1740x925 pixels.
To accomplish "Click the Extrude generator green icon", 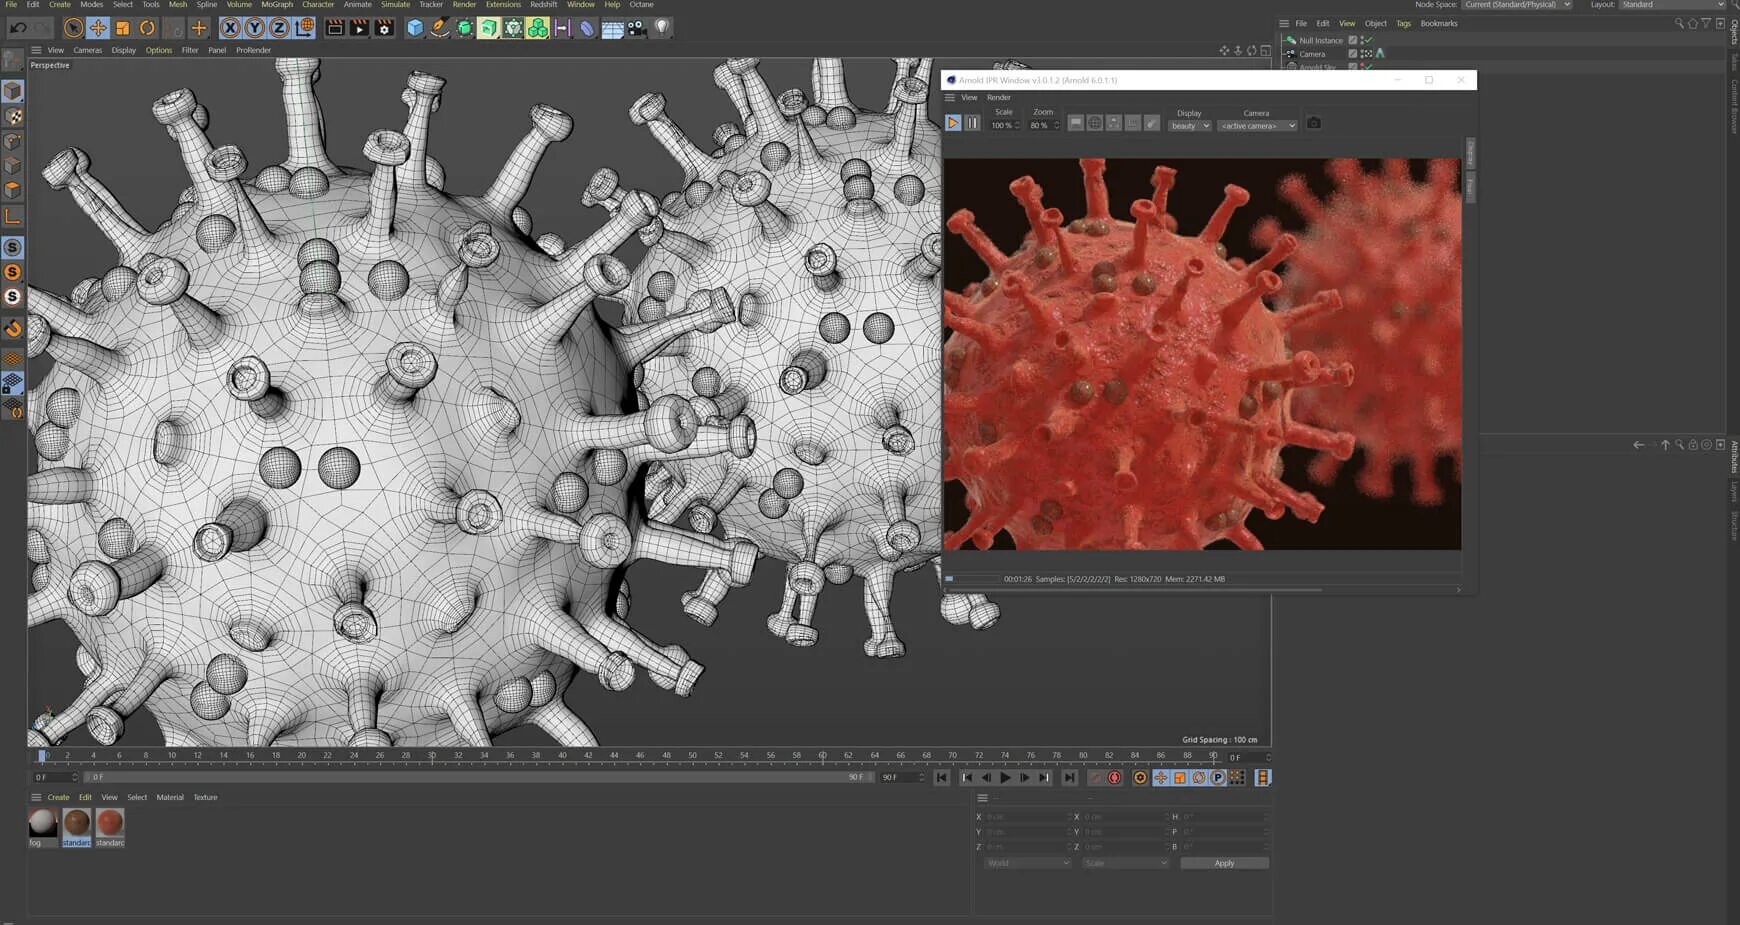I will point(489,28).
